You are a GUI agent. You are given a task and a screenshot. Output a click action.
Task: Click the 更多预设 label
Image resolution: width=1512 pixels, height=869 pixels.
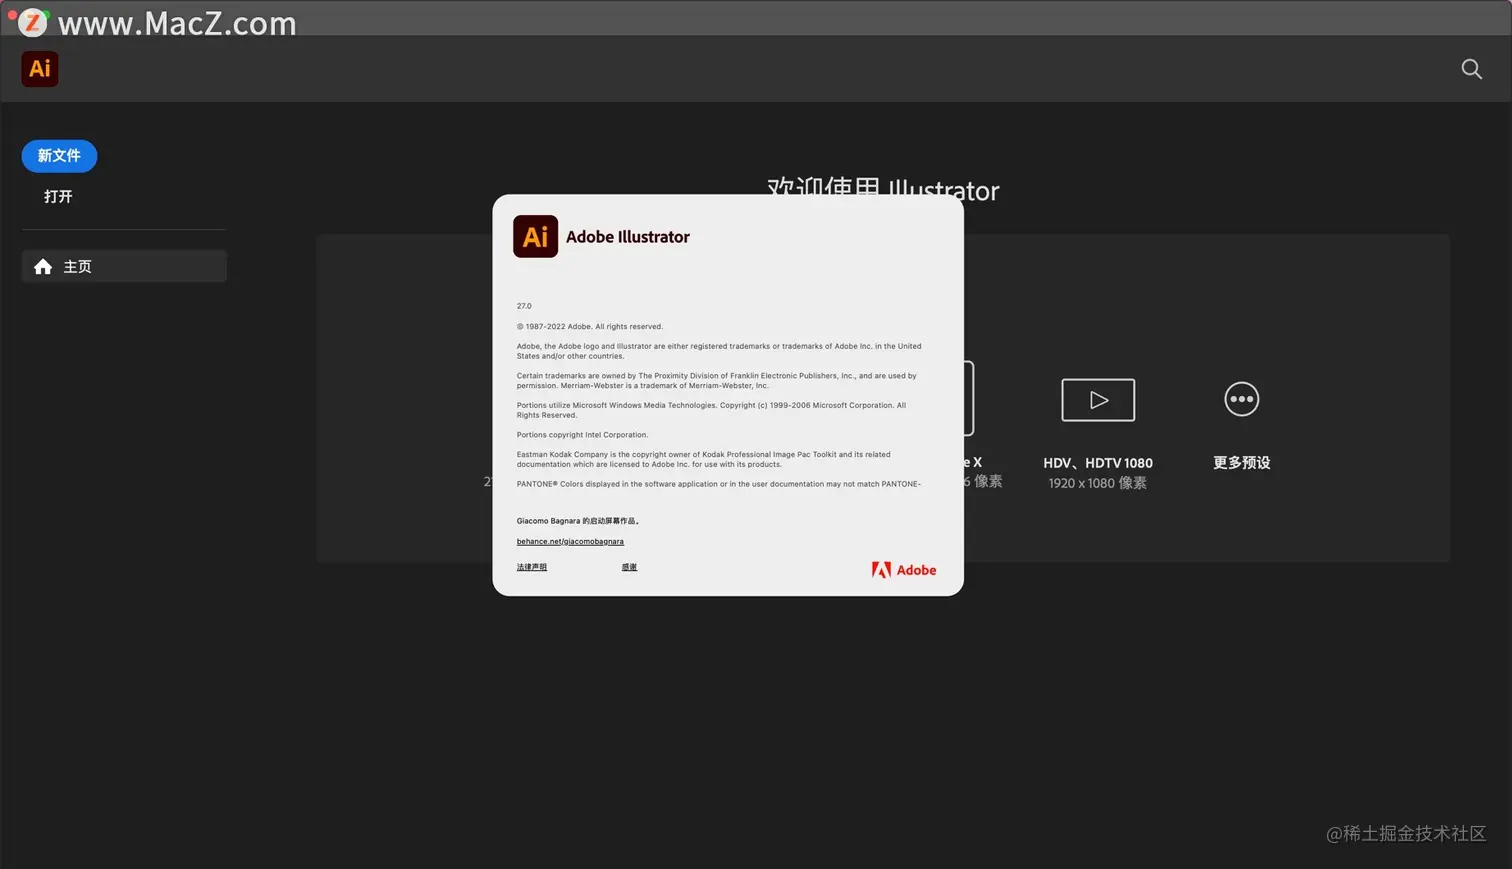pyautogui.click(x=1241, y=463)
